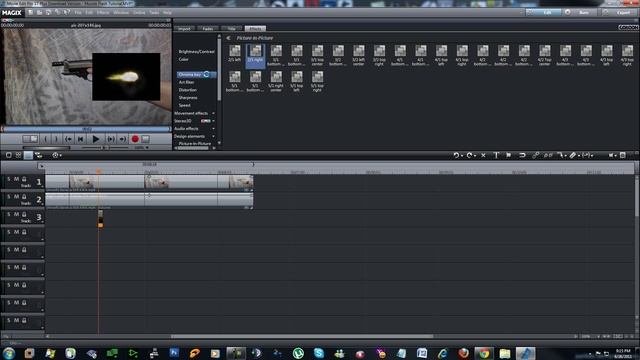
Task: Click the orange playhead marker on ruler
Action: tap(98, 171)
